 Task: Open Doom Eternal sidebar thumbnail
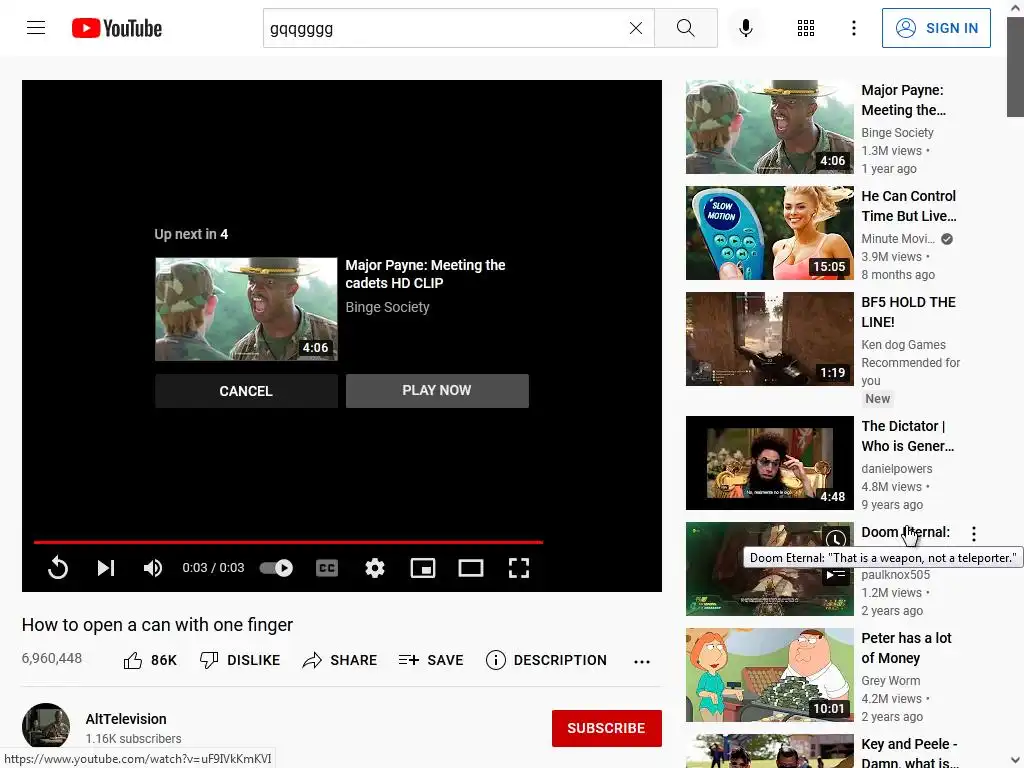pos(769,569)
